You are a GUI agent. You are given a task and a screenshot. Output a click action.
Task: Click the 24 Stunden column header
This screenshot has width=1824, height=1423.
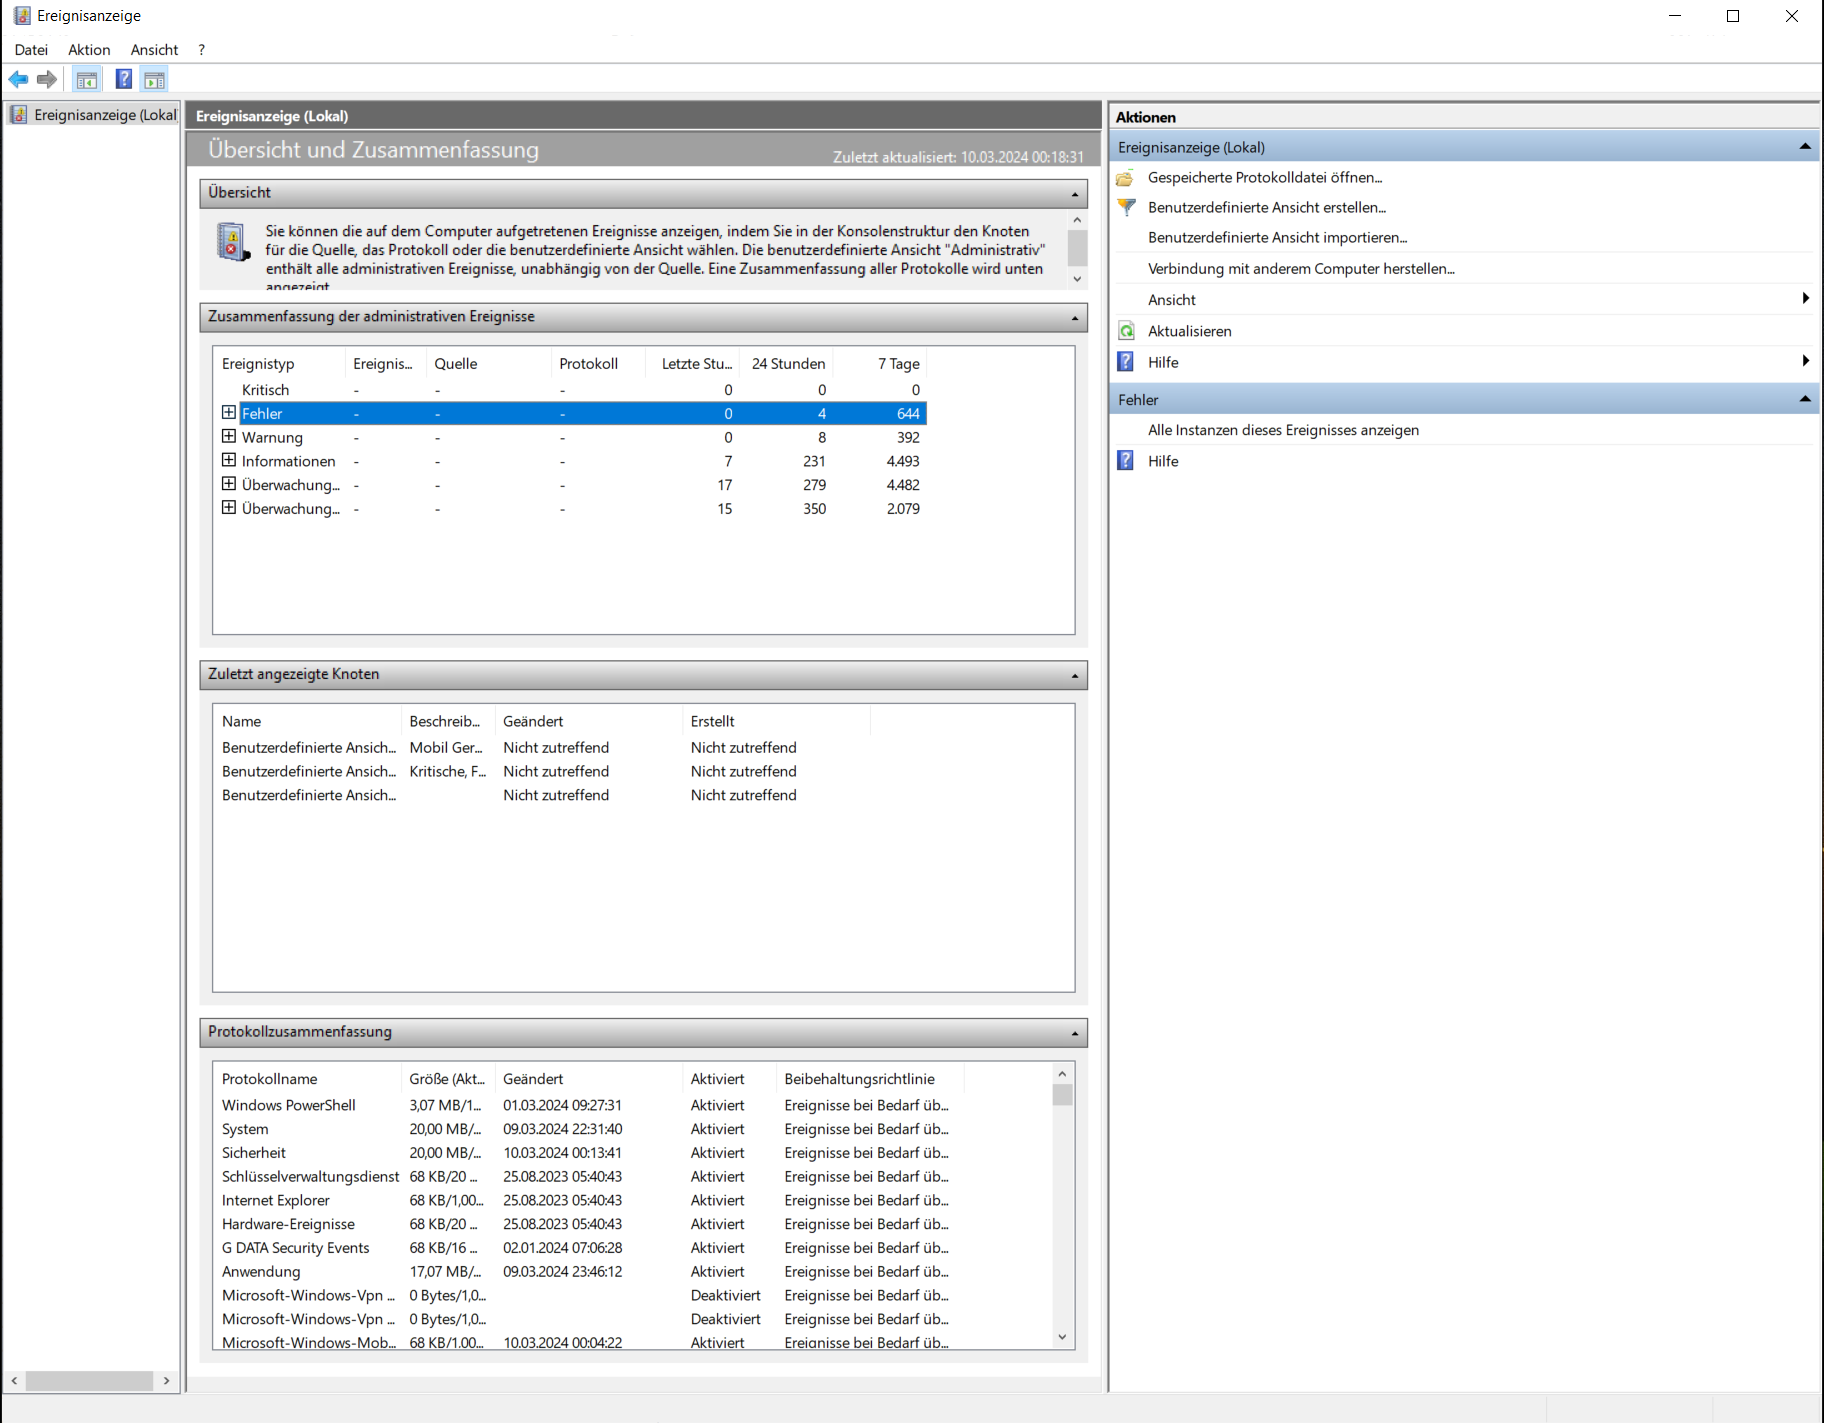[788, 364]
